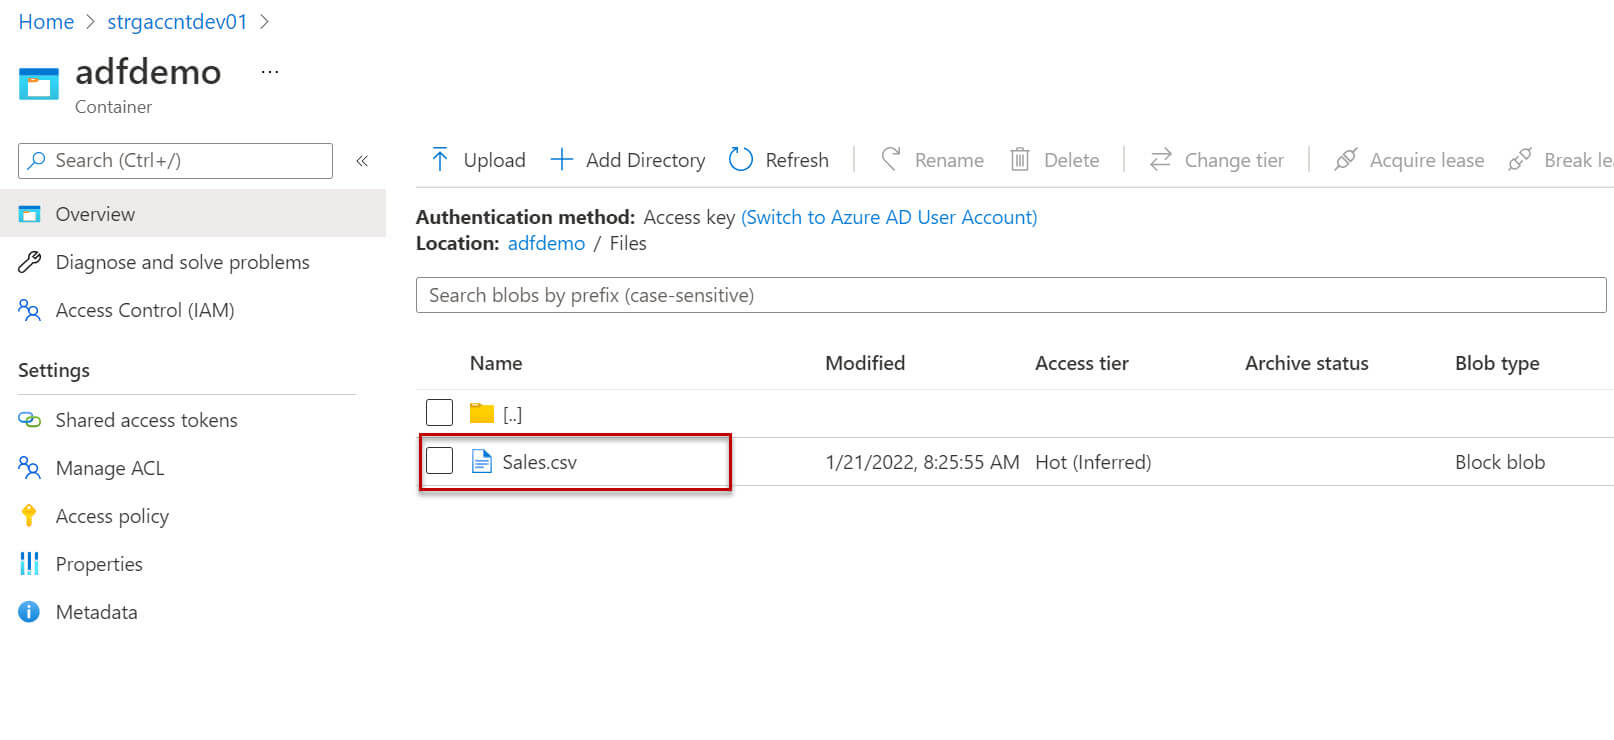This screenshot has width=1614, height=740.
Task: Check the Sales.csv row checkbox
Action: (x=440, y=461)
